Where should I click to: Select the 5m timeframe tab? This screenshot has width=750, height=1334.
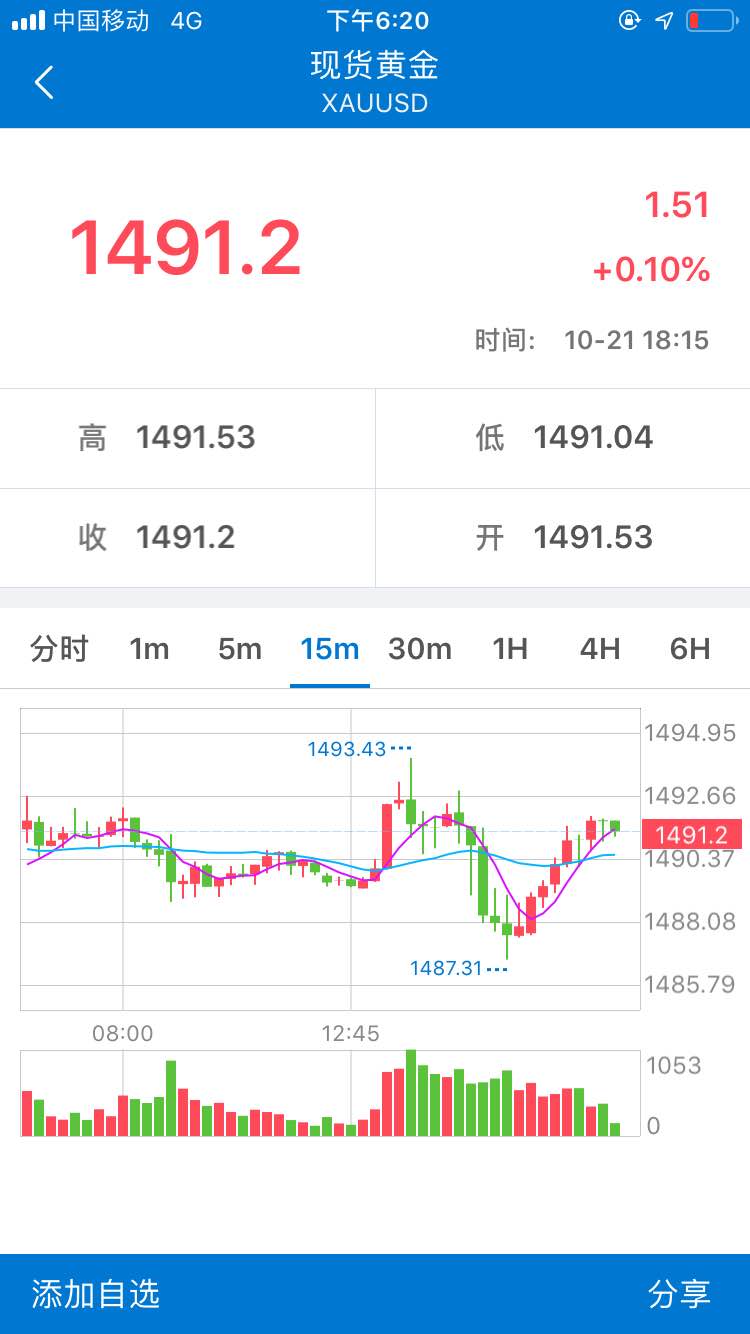(x=240, y=649)
